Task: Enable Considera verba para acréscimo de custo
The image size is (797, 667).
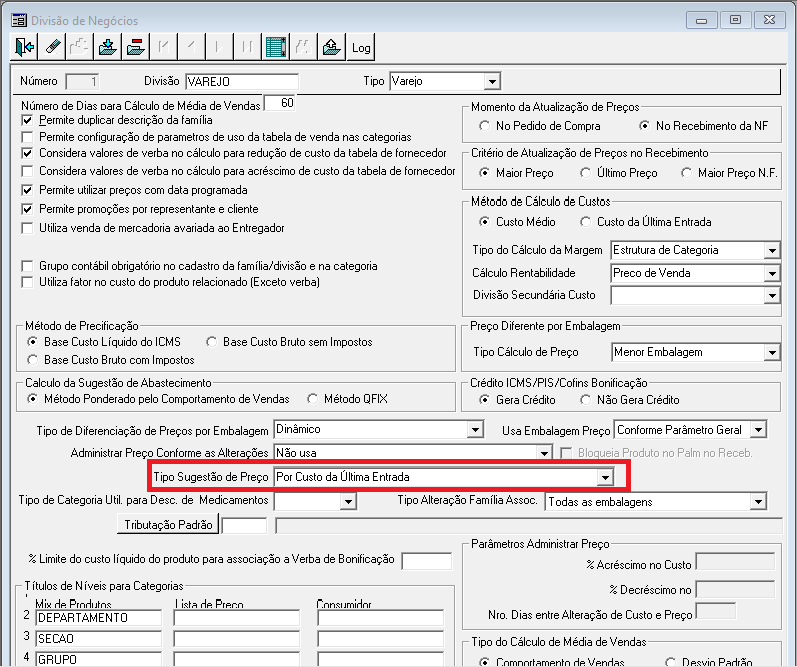Action: pos(27,171)
